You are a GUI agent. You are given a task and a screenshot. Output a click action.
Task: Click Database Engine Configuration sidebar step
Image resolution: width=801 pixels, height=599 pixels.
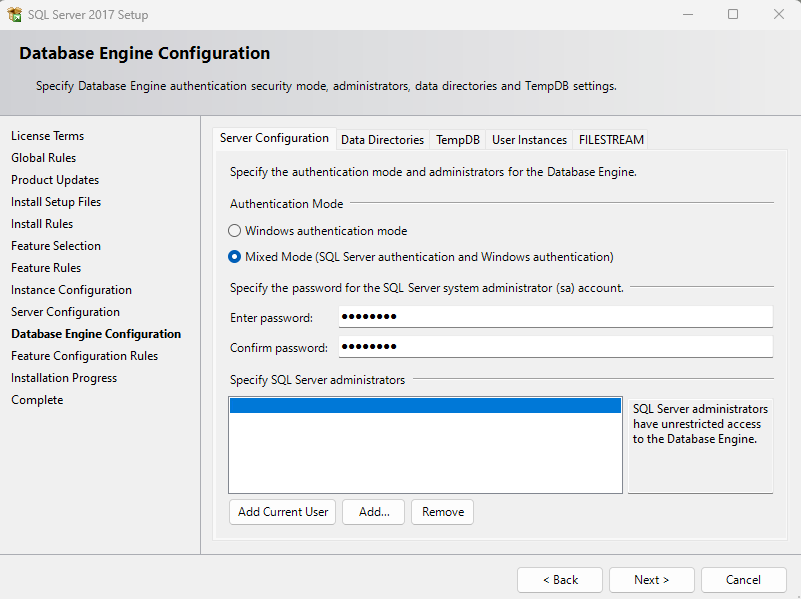[96, 333]
